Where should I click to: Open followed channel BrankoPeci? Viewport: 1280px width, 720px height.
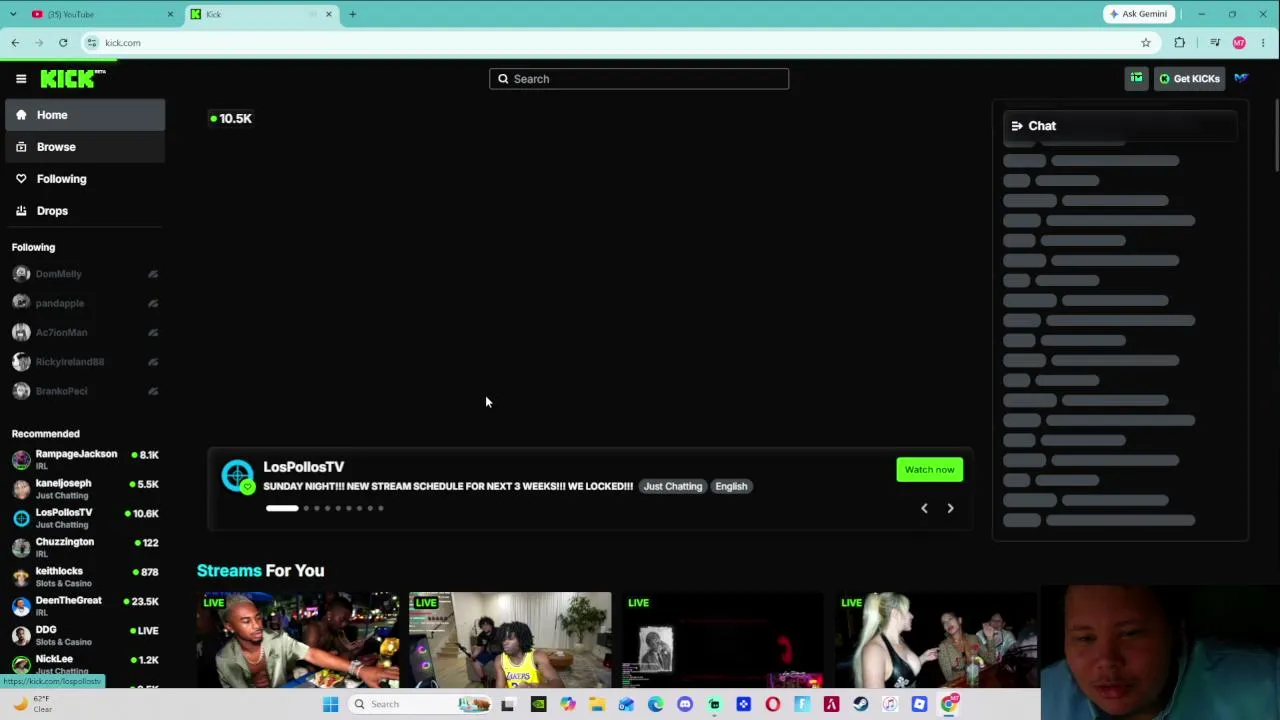pos(85,391)
